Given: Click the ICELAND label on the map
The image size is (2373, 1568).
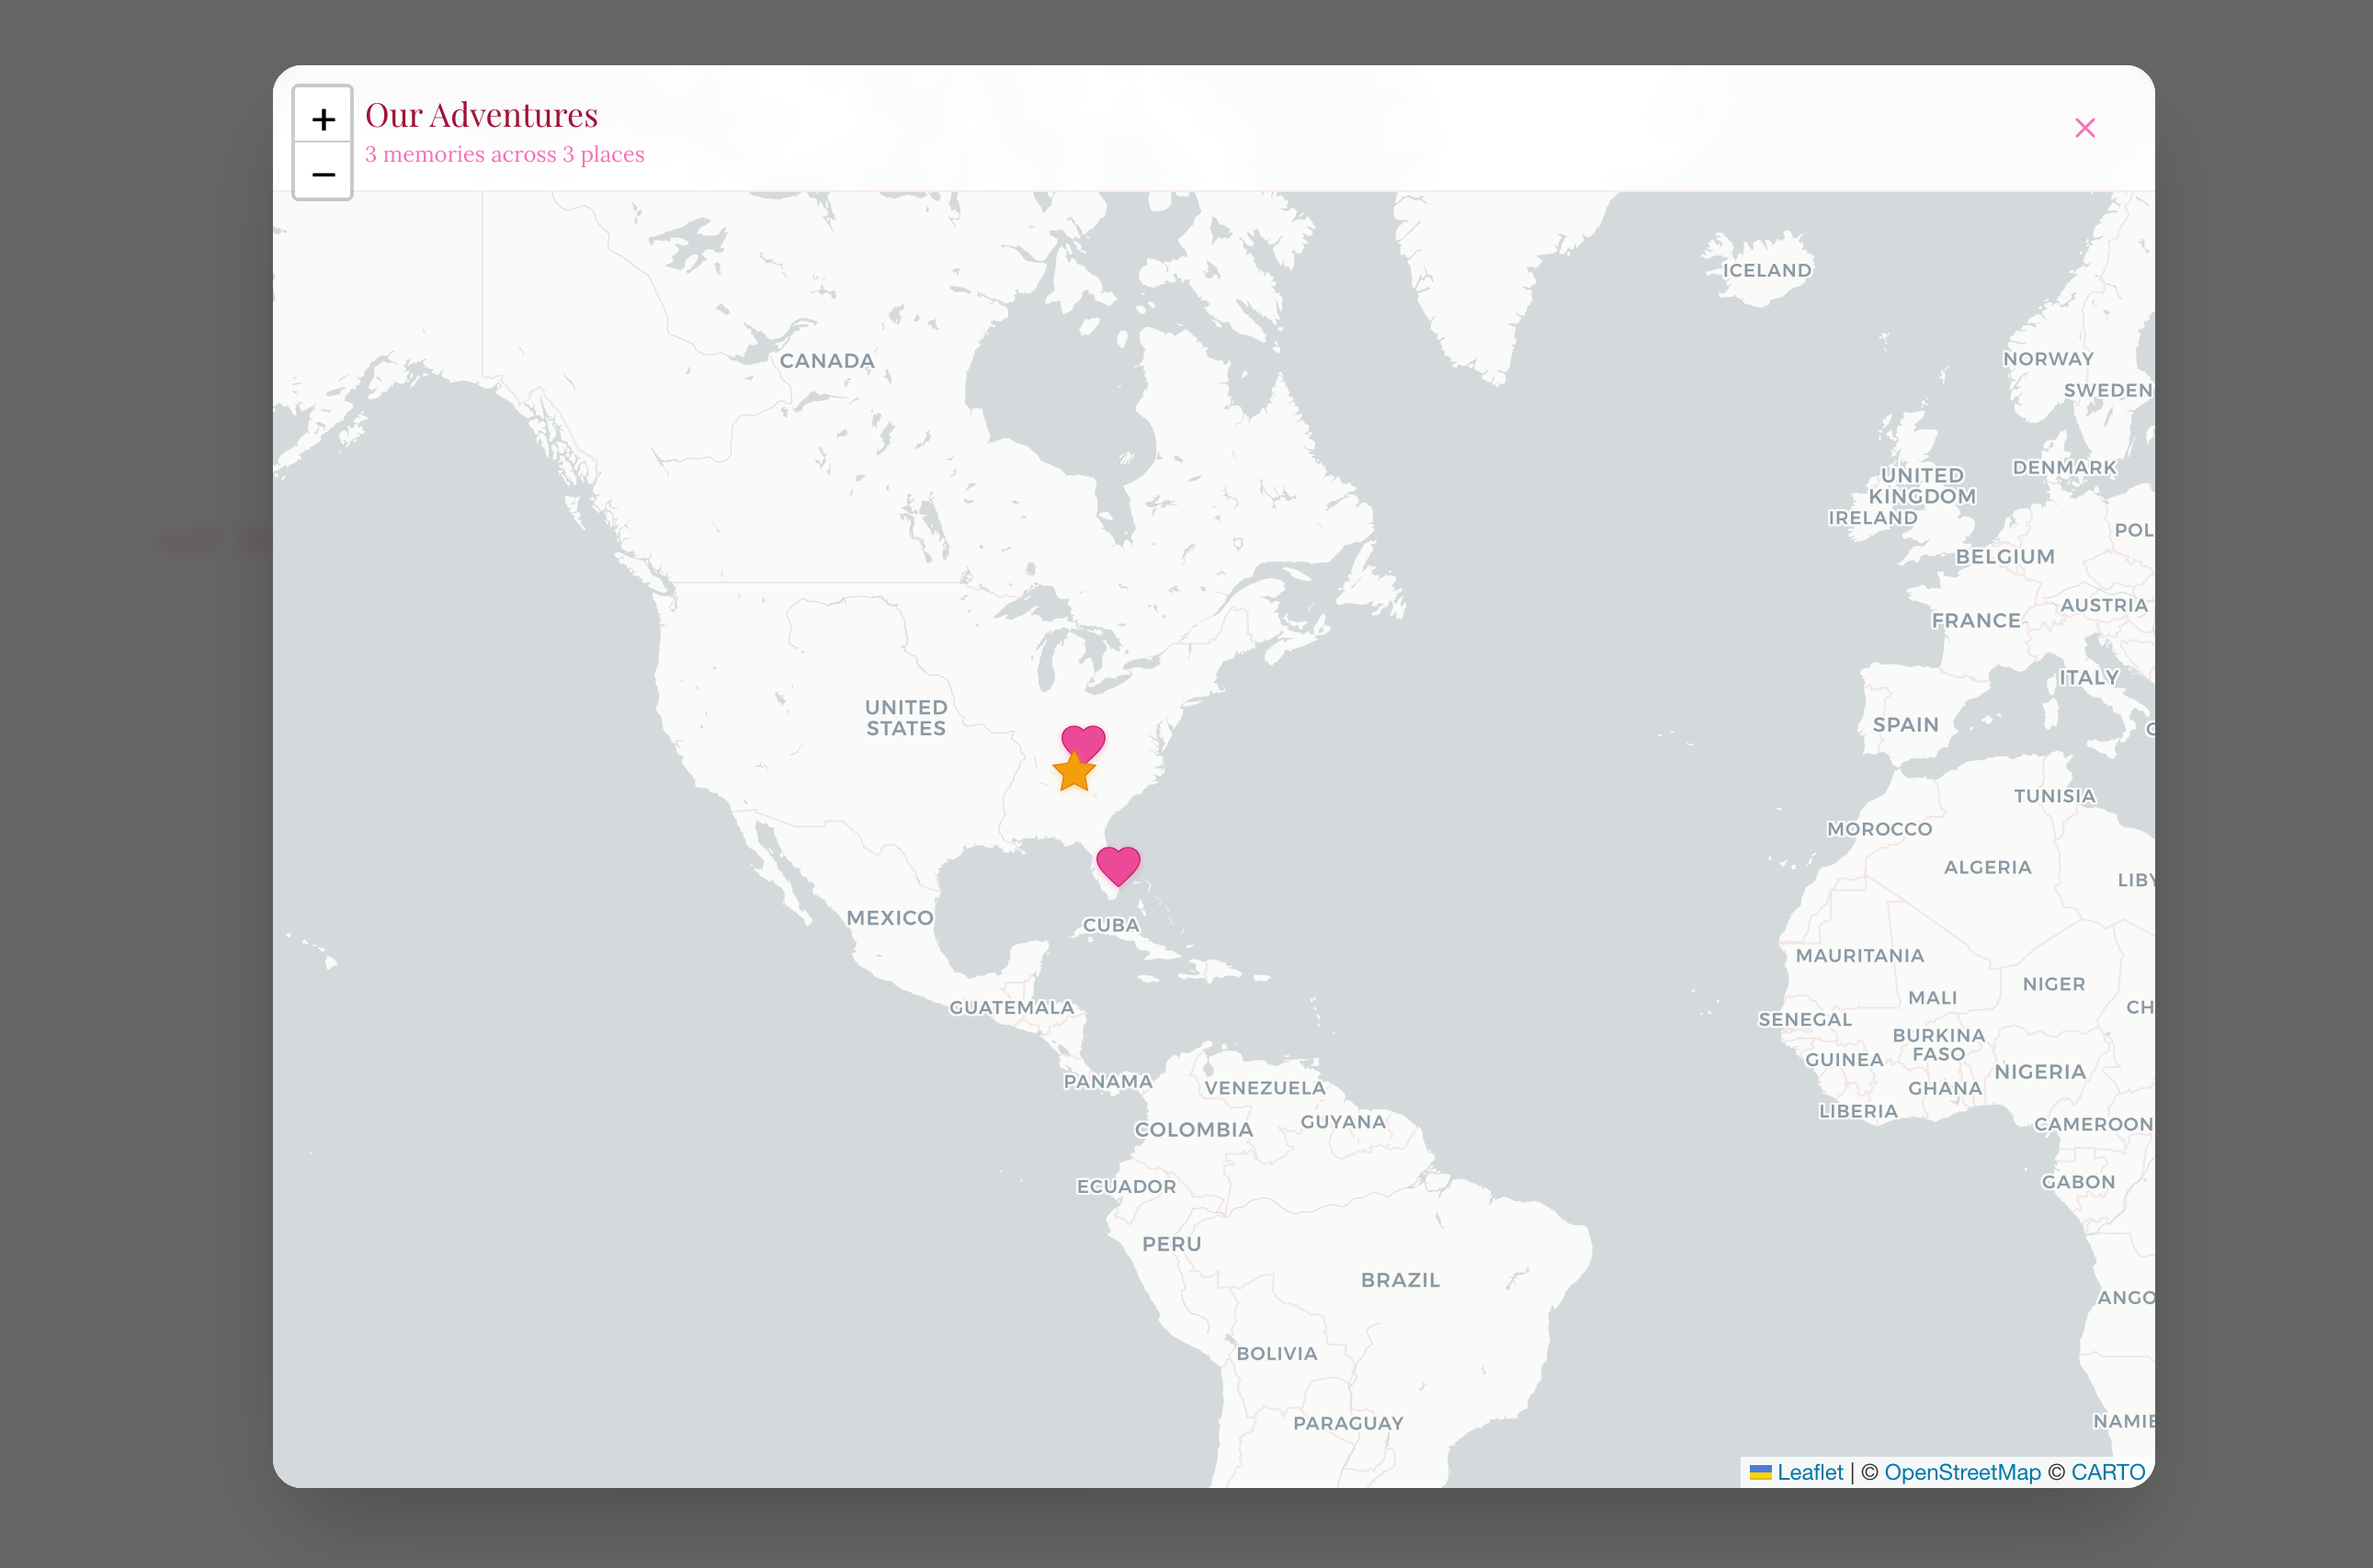Looking at the screenshot, I should coord(1766,270).
